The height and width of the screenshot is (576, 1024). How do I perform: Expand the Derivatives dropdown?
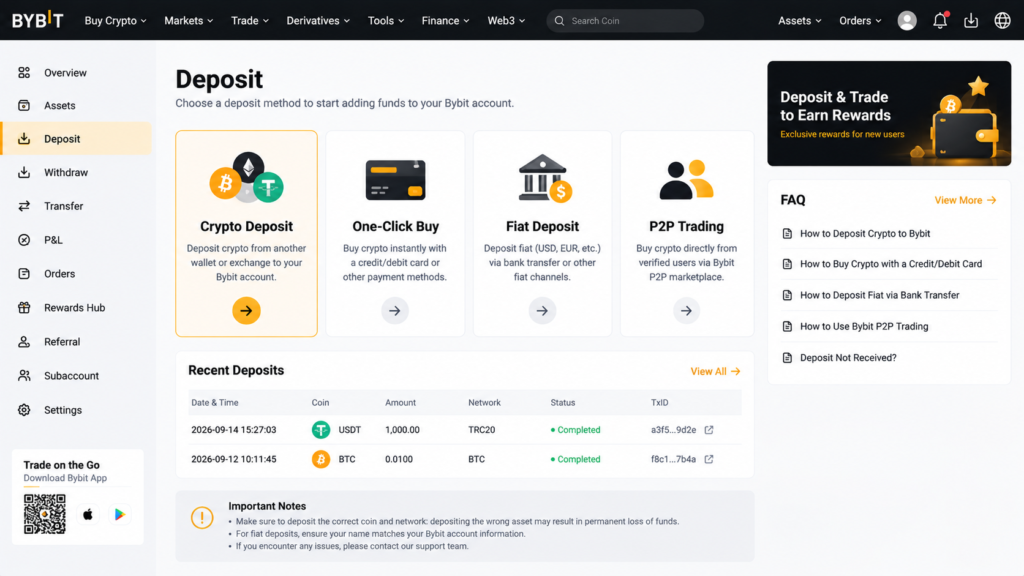(318, 20)
